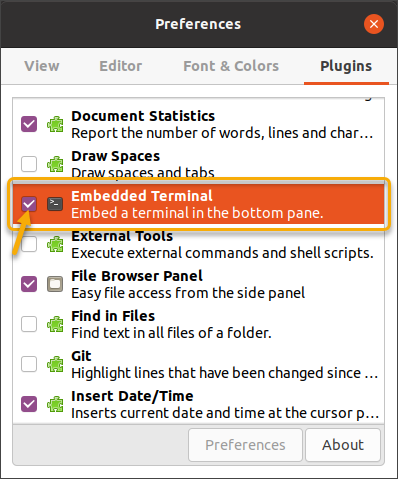The width and height of the screenshot is (398, 479).
Task: Go to Font & Colors tab
Action: [x=231, y=66]
